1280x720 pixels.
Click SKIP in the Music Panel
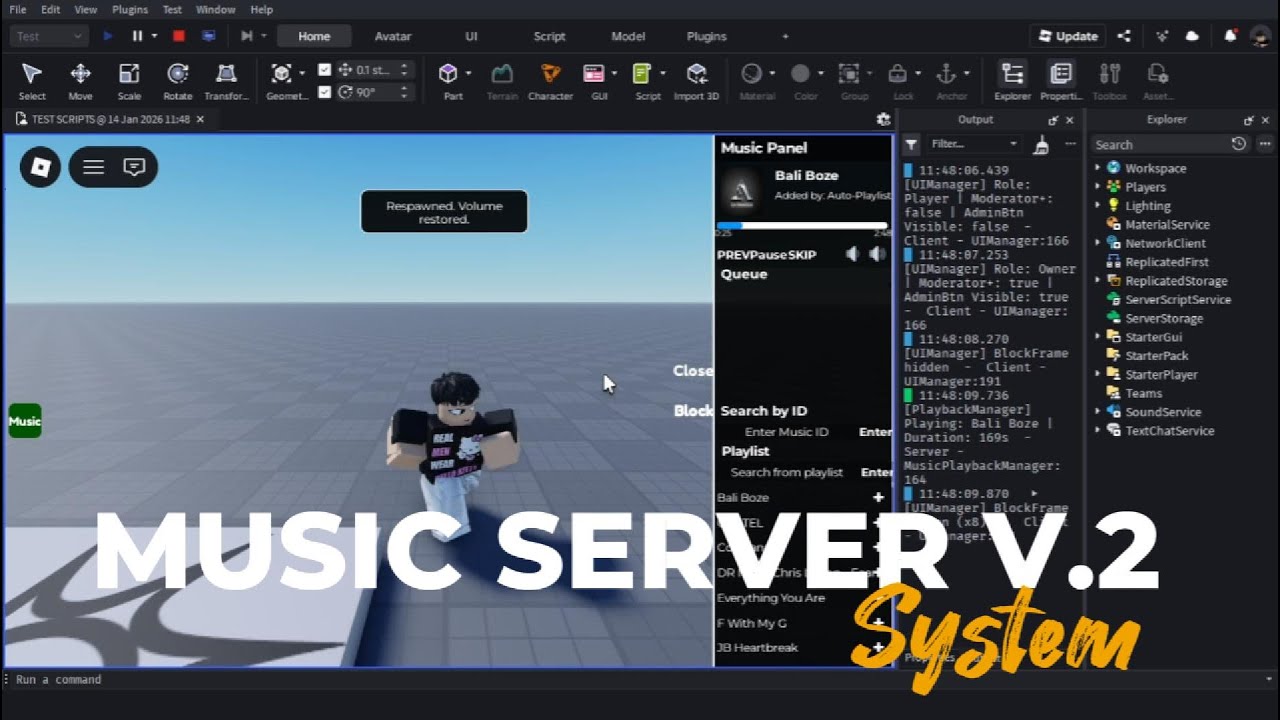click(x=802, y=255)
